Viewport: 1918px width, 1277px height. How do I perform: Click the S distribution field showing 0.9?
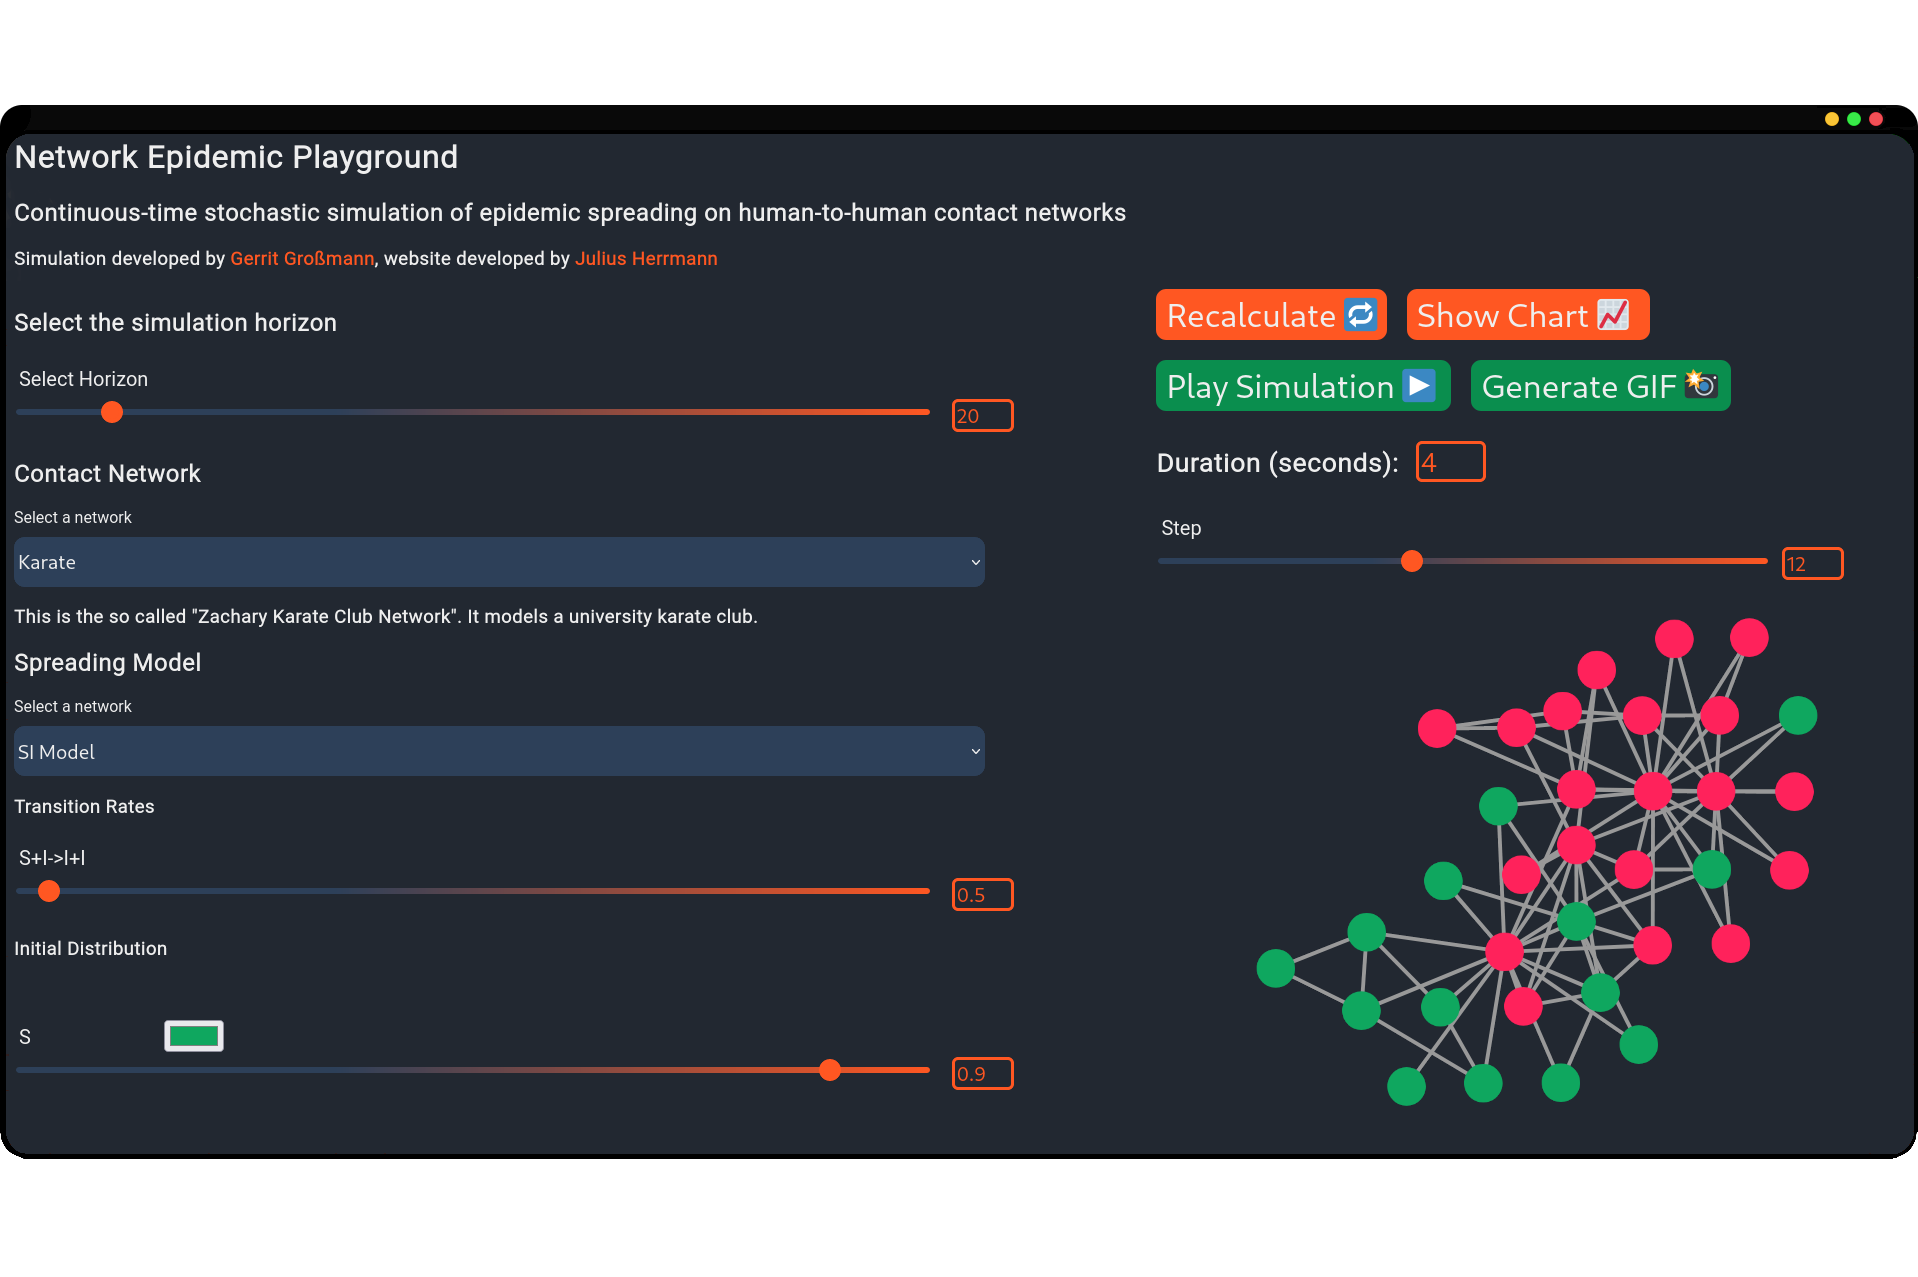pos(982,1074)
